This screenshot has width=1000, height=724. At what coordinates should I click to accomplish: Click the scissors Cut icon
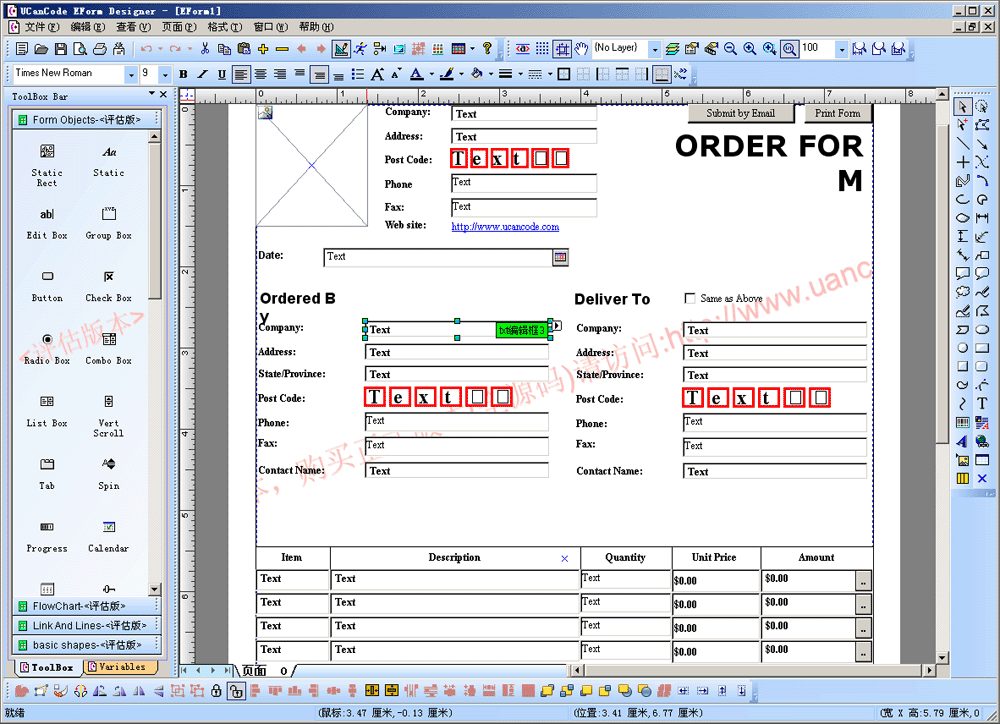pos(205,48)
